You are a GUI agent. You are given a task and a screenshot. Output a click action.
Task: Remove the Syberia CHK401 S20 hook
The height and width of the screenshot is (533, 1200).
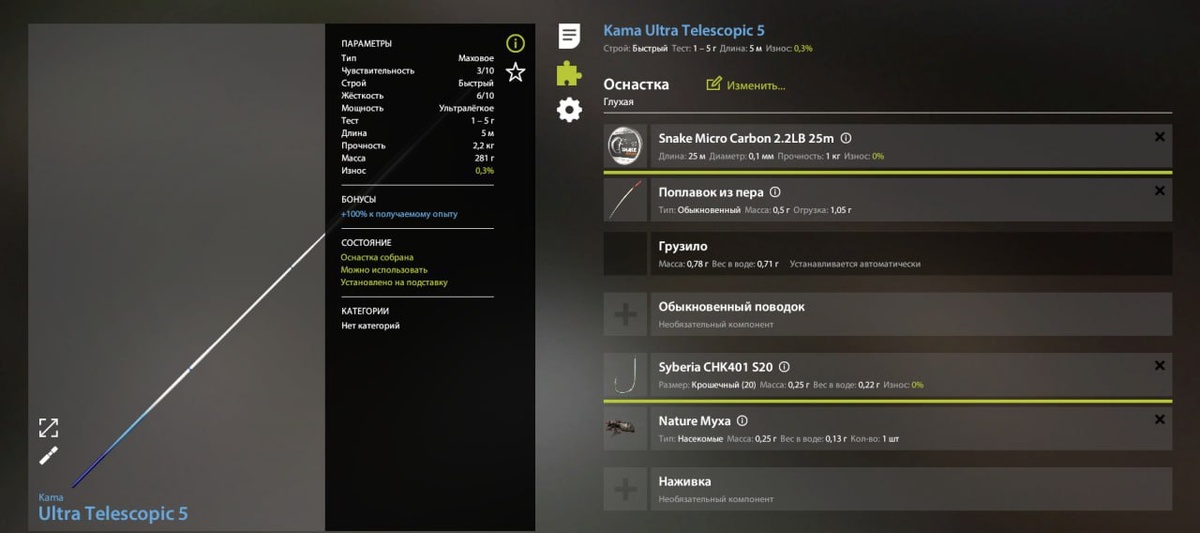pyautogui.click(x=1159, y=366)
